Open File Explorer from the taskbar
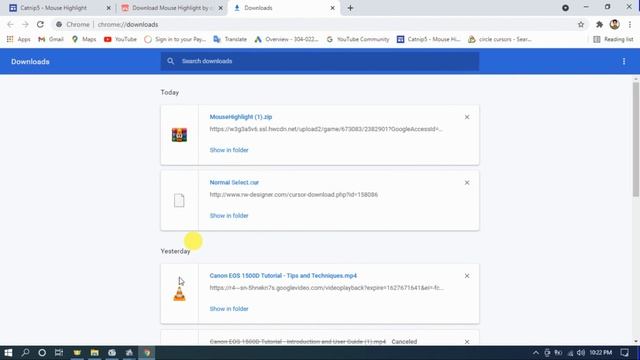The width and height of the screenshot is (640, 360). [94, 353]
